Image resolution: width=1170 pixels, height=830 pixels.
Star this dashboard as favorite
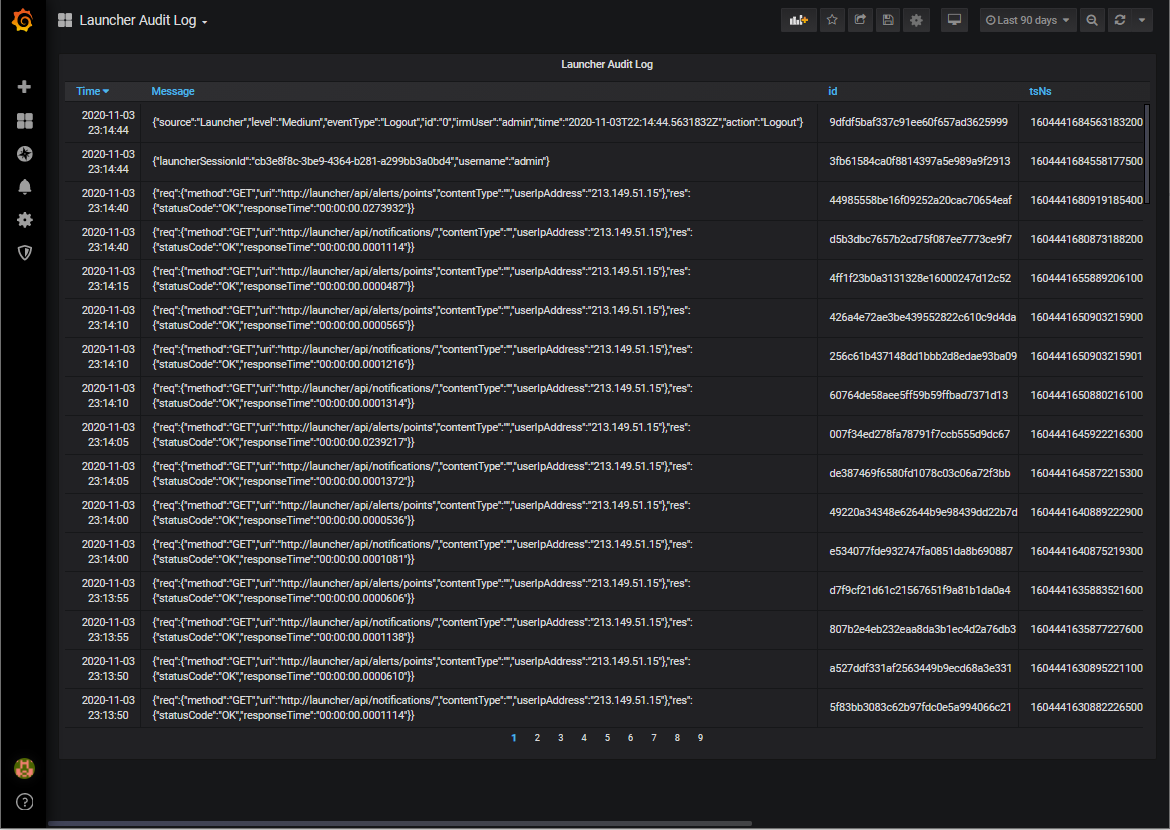(832, 20)
